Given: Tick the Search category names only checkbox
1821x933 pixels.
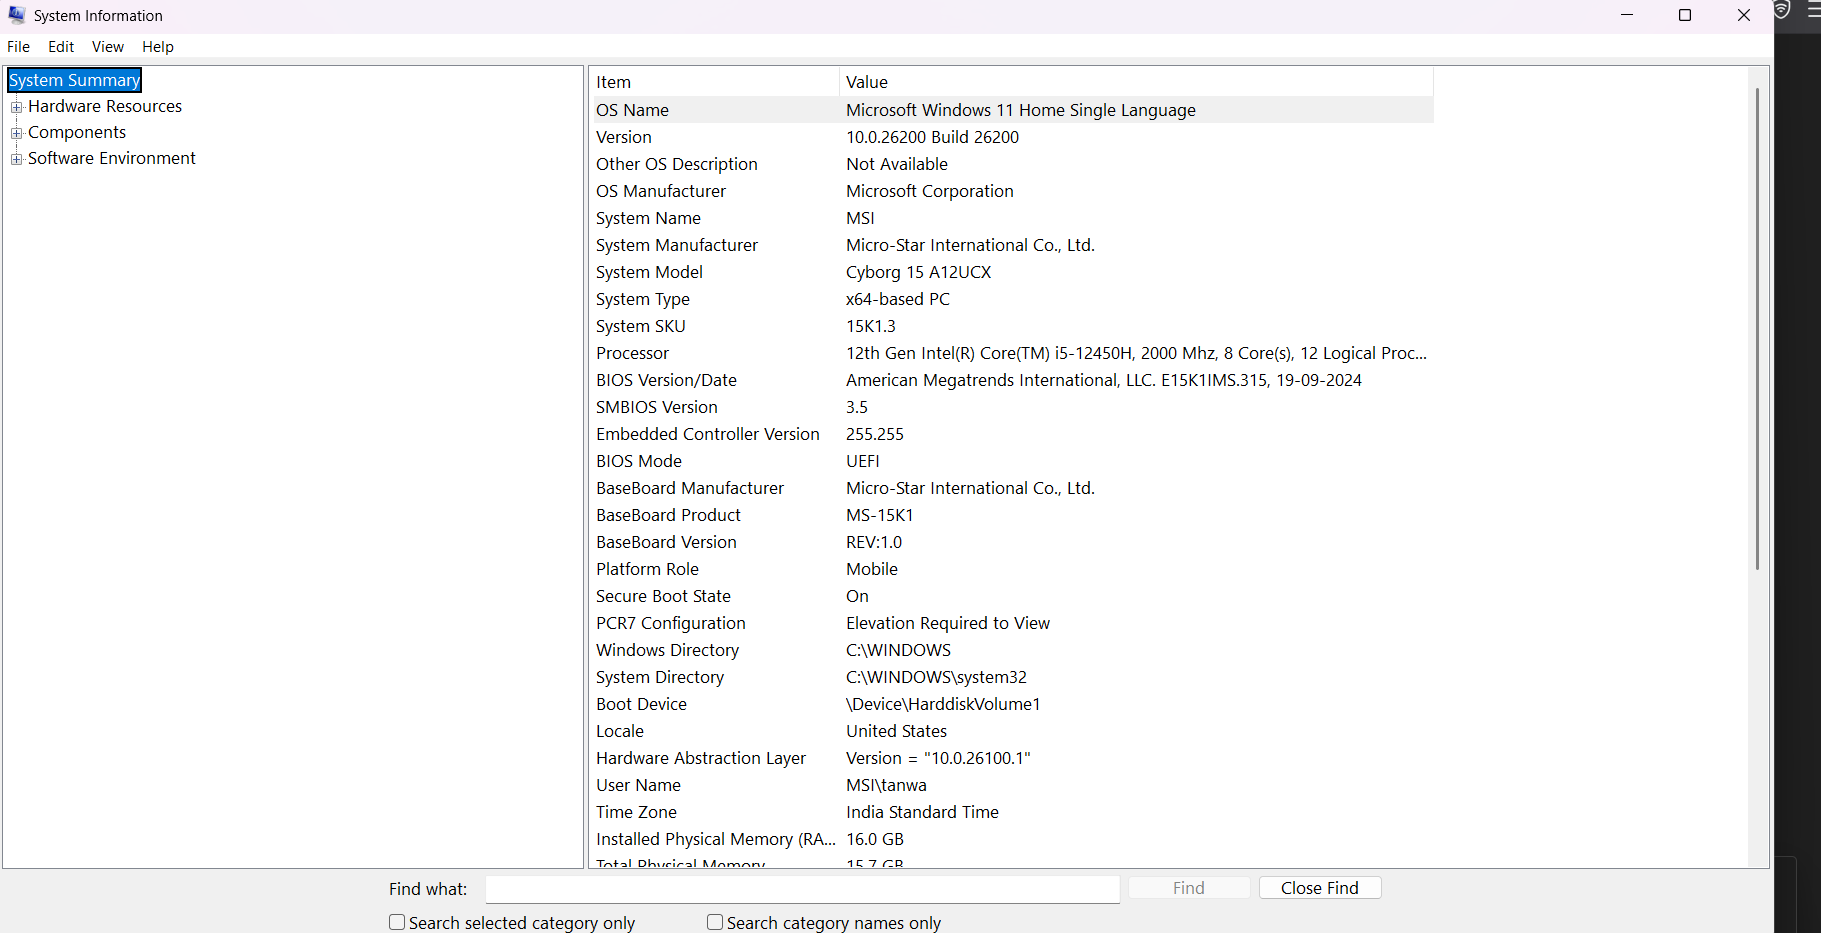Looking at the screenshot, I should [x=715, y=922].
